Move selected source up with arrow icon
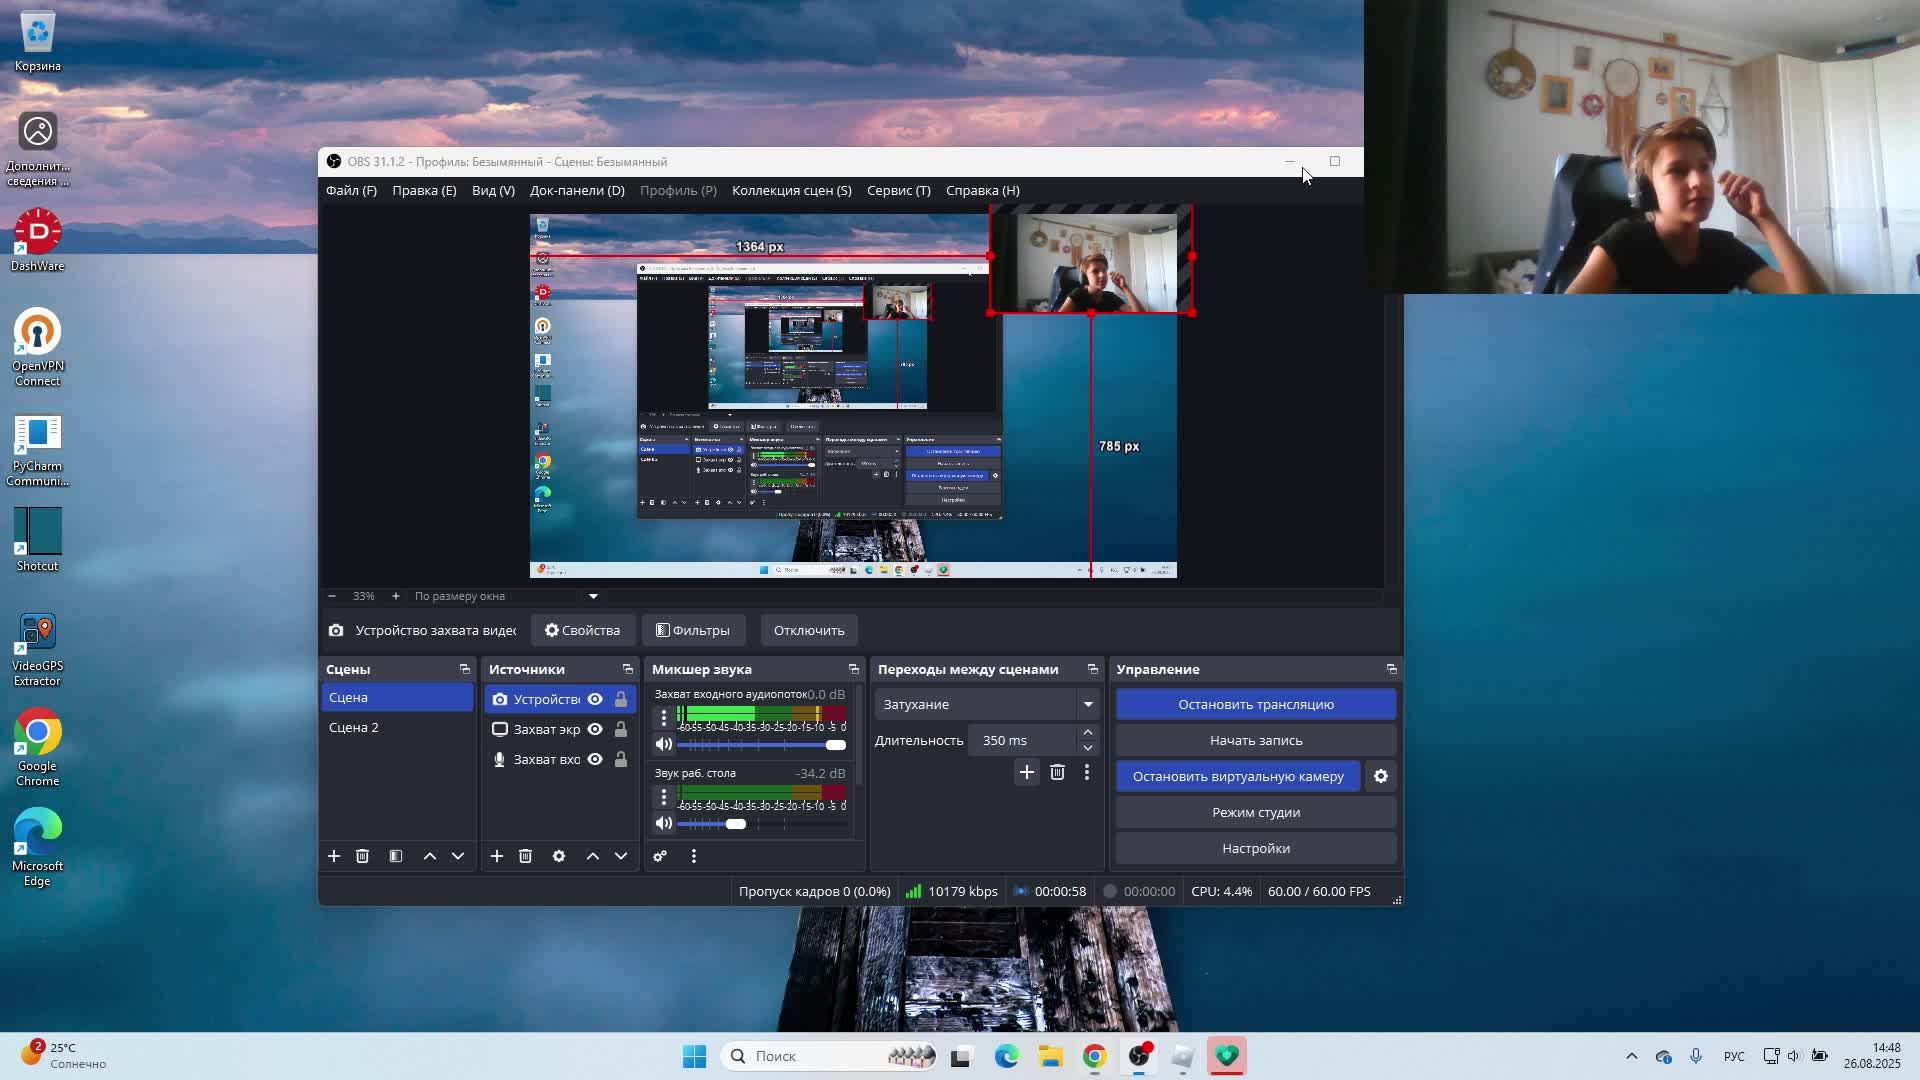This screenshot has height=1080, width=1920. coord(592,856)
